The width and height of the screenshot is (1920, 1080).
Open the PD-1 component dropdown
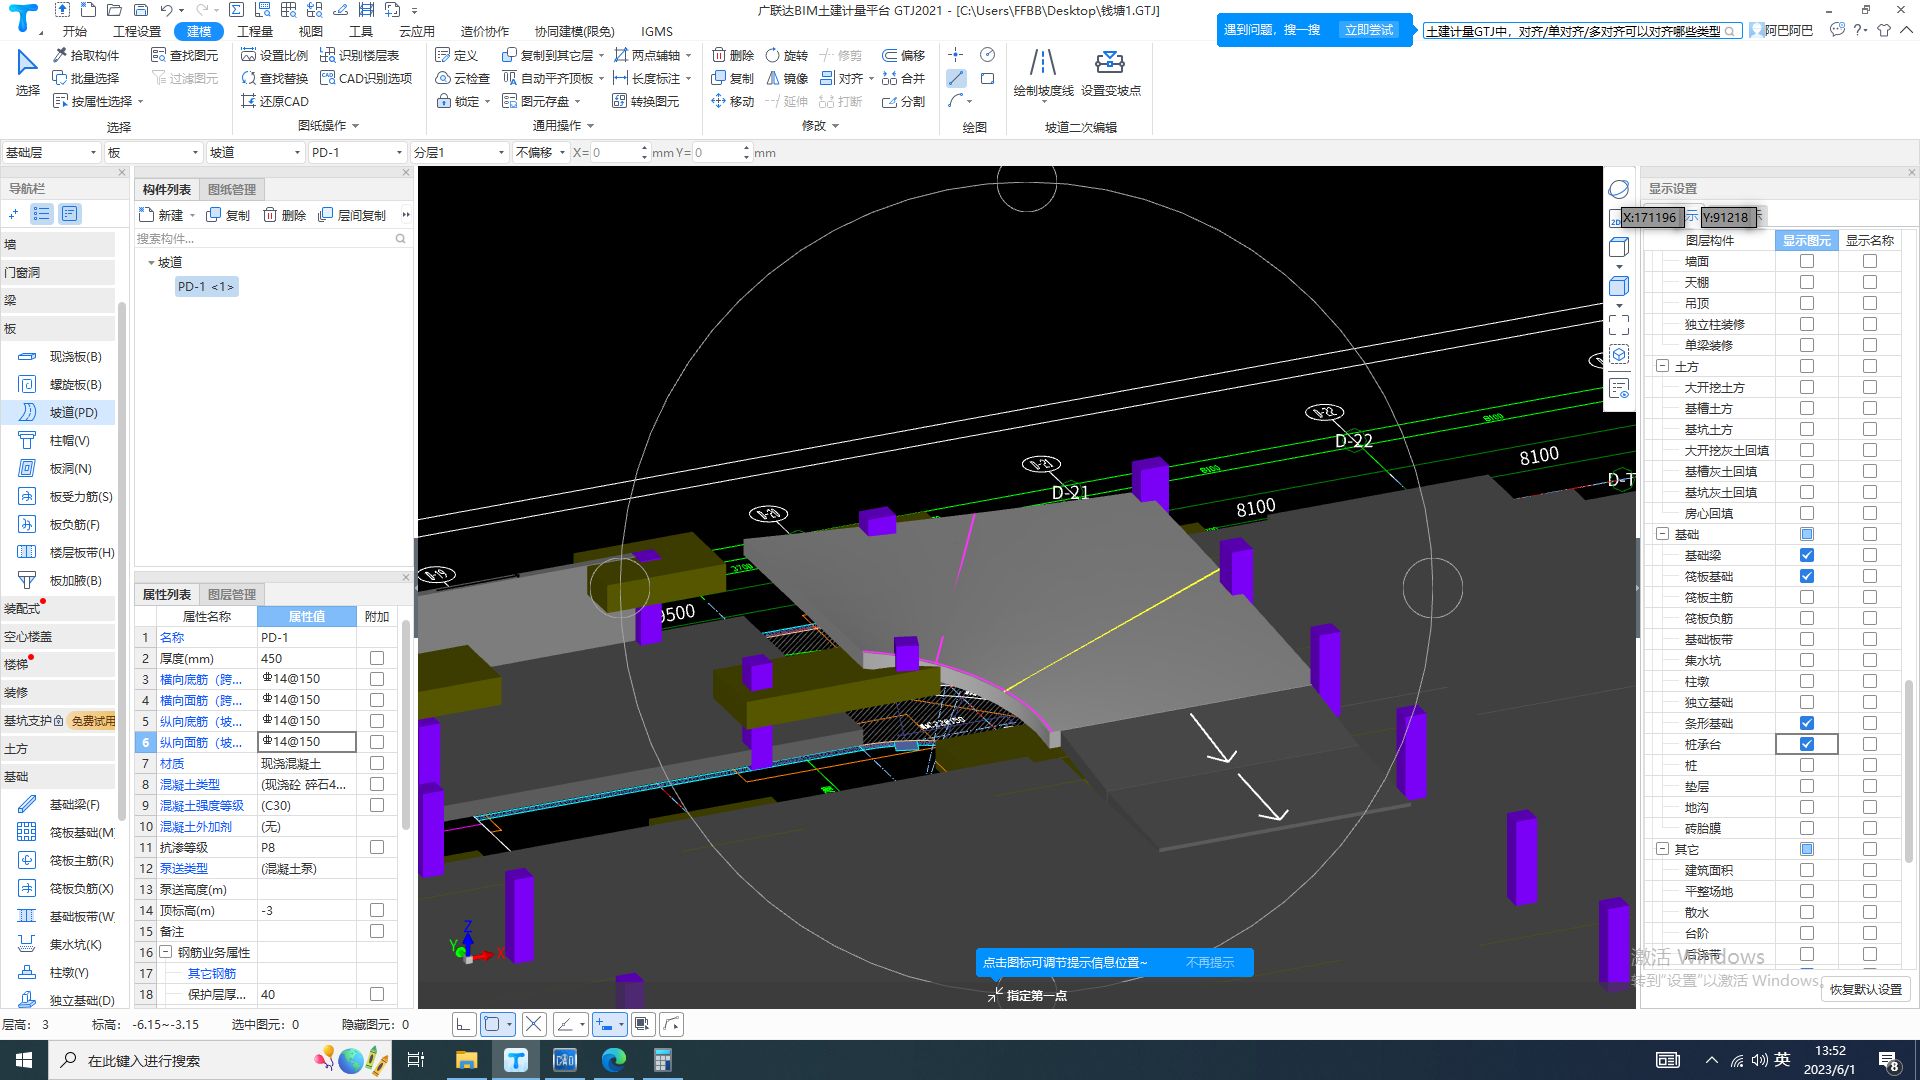tap(356, 152)
